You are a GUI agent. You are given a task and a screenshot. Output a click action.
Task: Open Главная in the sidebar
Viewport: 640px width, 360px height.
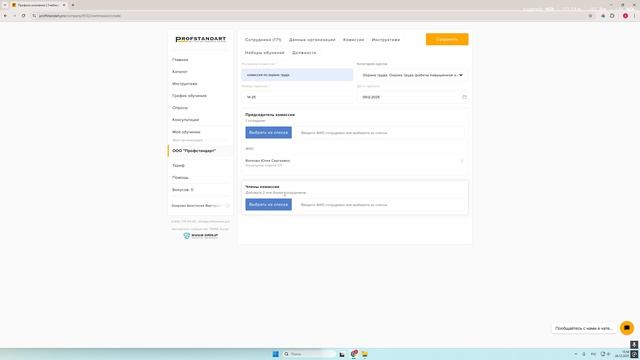pos(180,60)
